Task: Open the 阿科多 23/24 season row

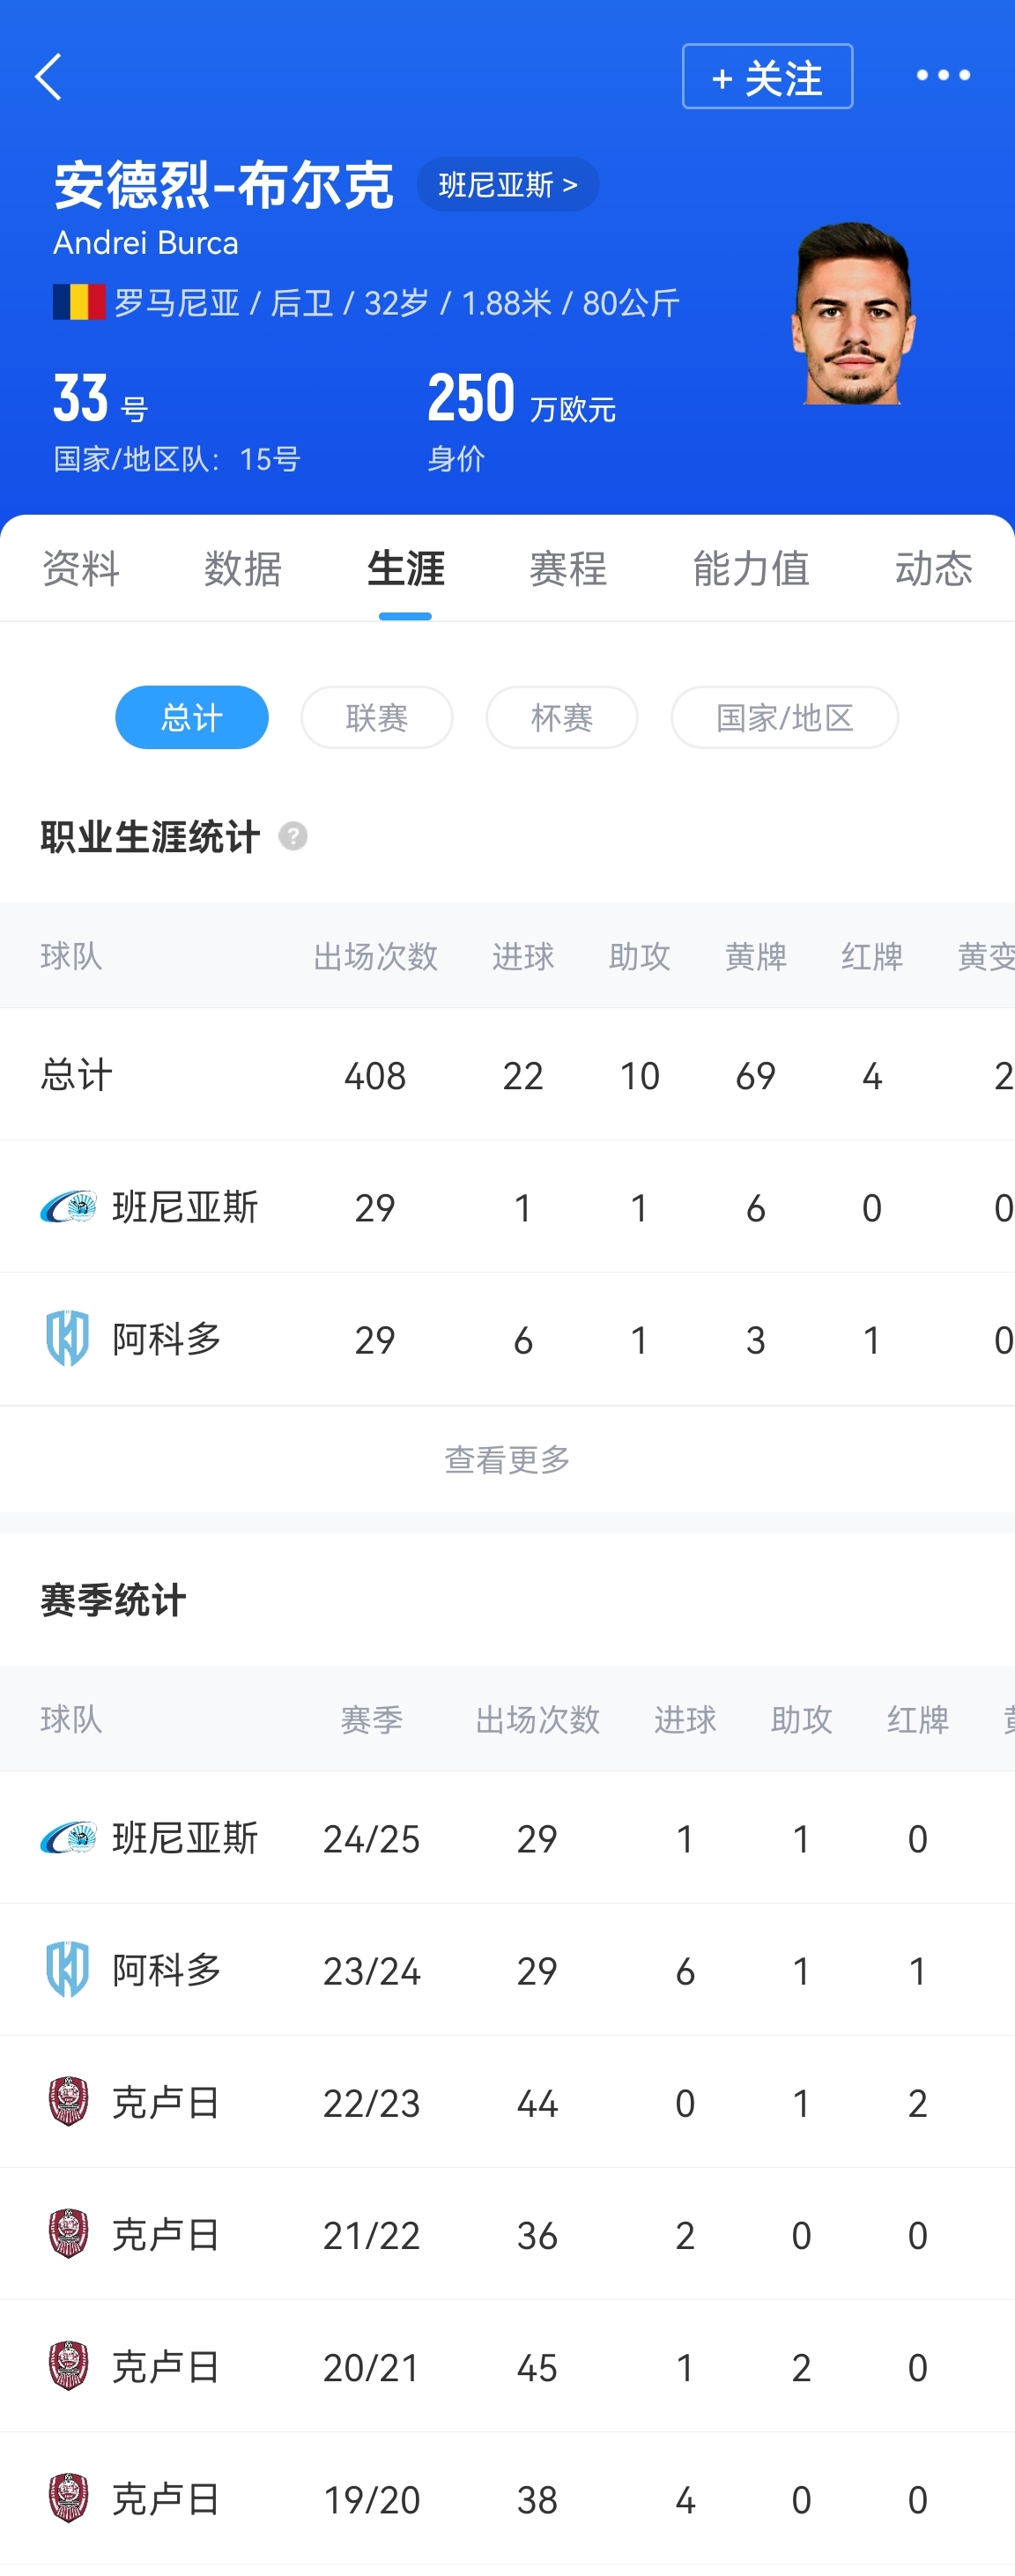Action: click(507, 1970)
